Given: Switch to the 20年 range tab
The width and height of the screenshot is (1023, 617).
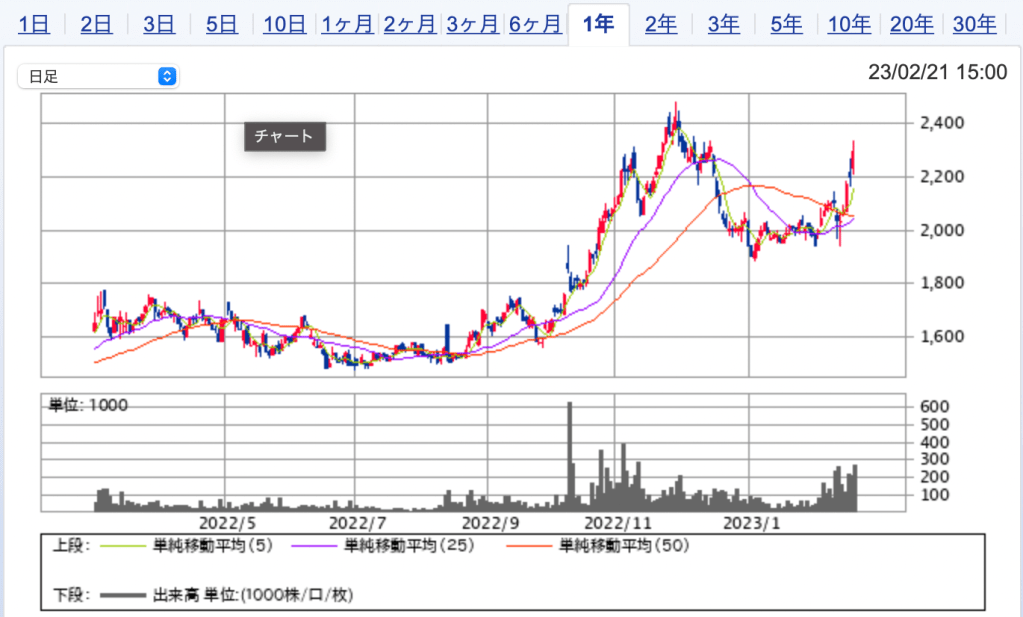Looking at the screenshot, I should coord(912,24).
